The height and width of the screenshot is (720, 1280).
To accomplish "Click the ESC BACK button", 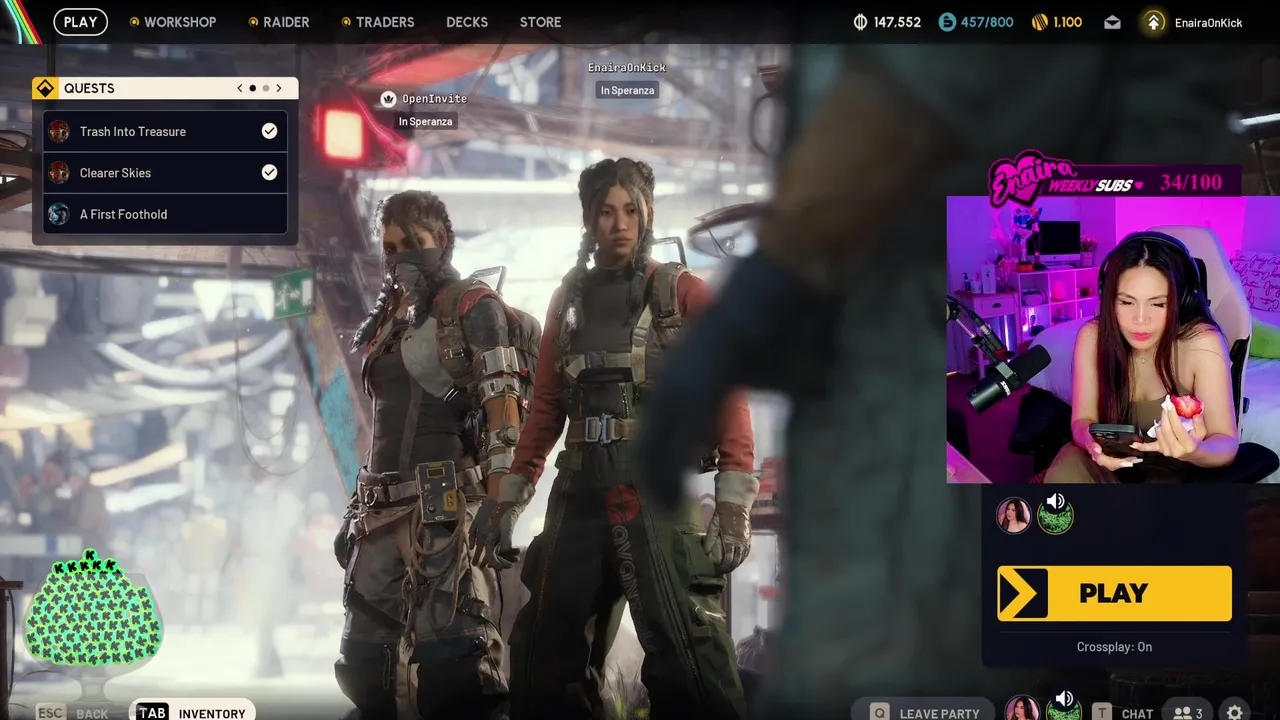I will [x=72, y=713].
